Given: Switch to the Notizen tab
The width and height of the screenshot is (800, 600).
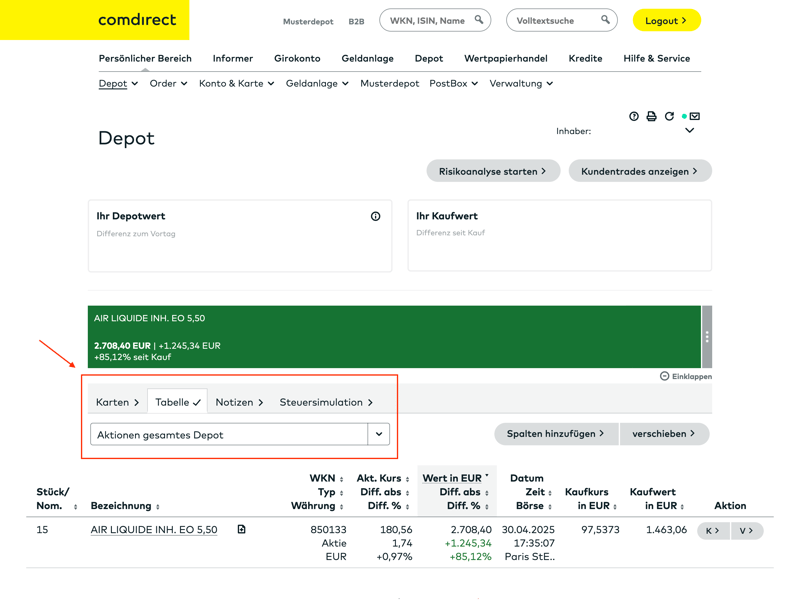Looking at the screenshot, I should click(x=239, y=402).
